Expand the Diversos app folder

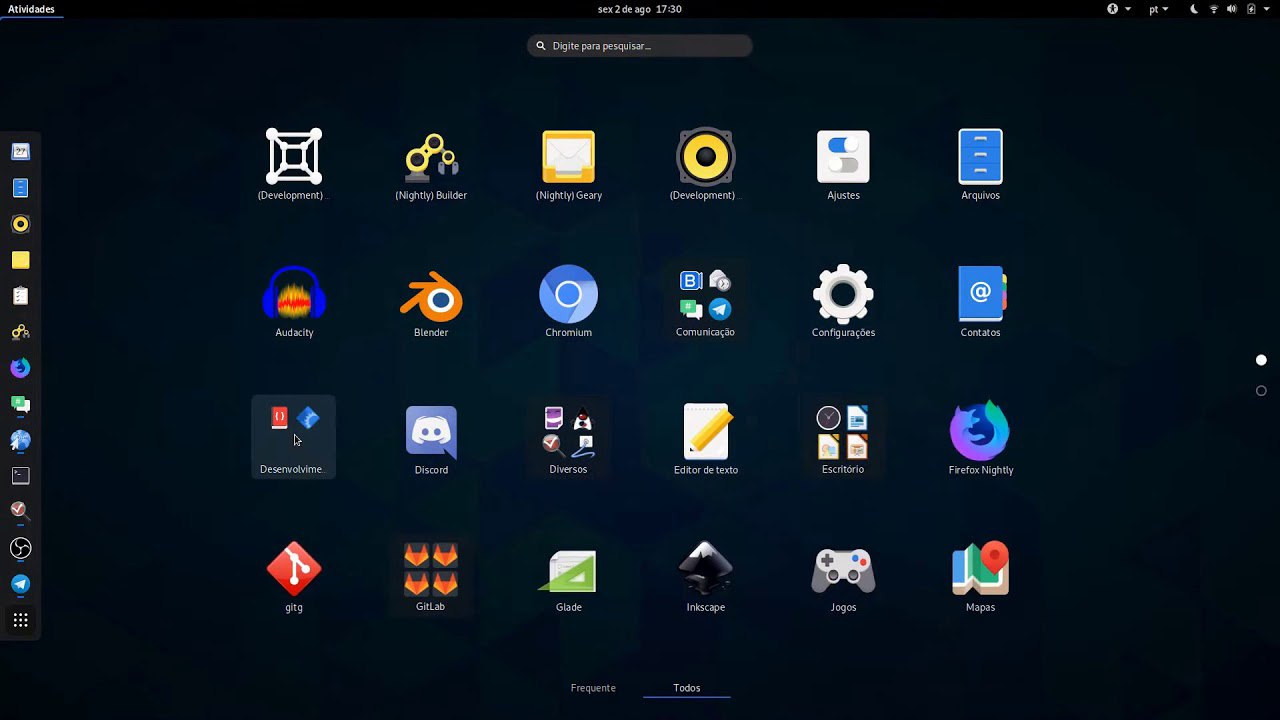tap(568, 438)
